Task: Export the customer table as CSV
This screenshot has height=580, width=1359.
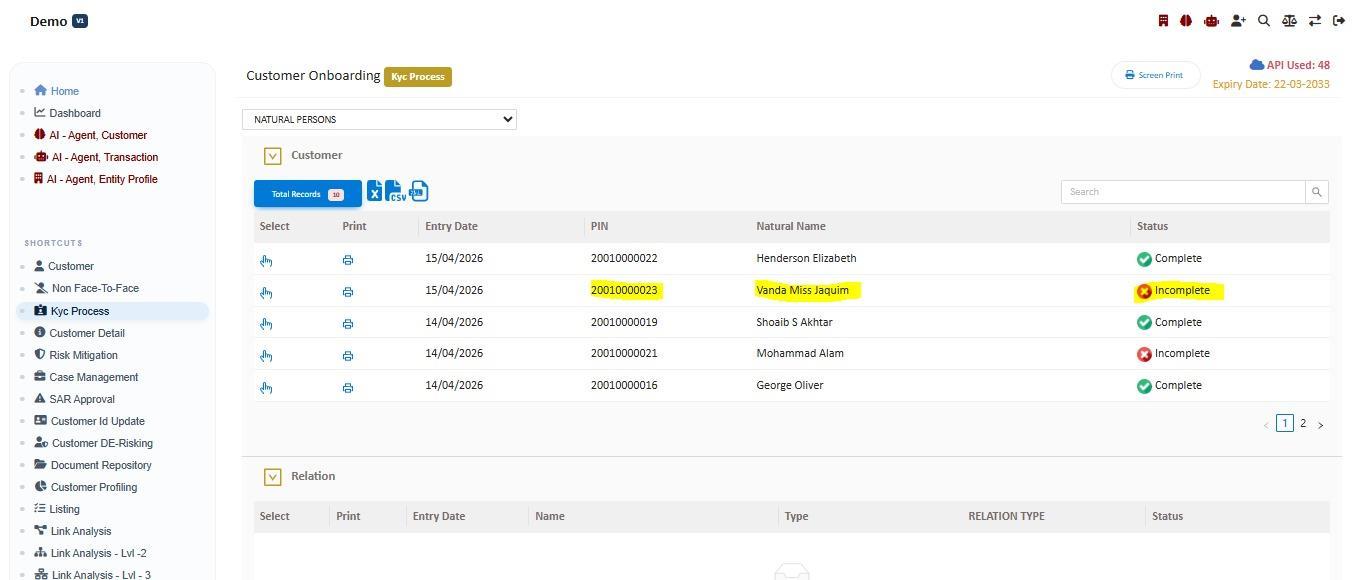Action: [395, 191]
